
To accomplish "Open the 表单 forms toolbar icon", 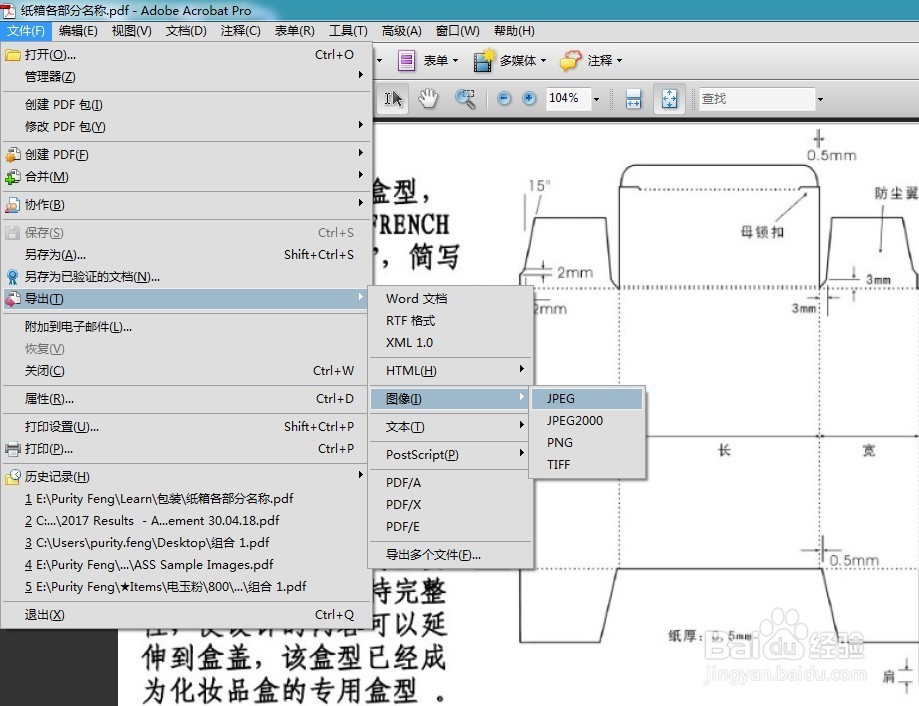I will pyautogui.click(x=406, y=60).
